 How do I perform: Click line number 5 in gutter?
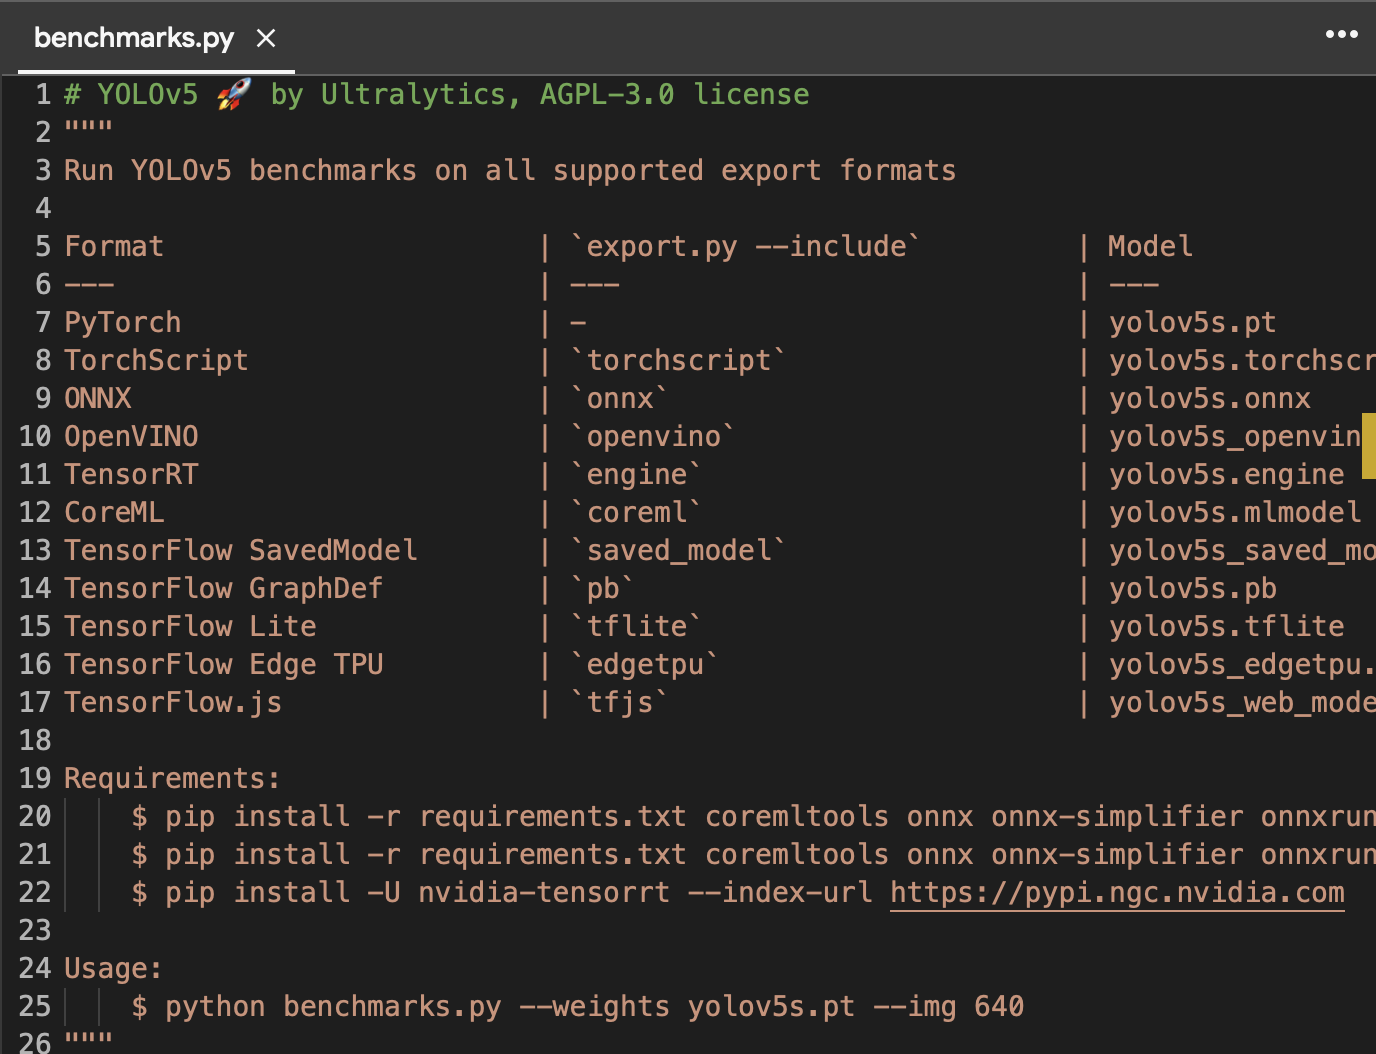pos(43,246)
